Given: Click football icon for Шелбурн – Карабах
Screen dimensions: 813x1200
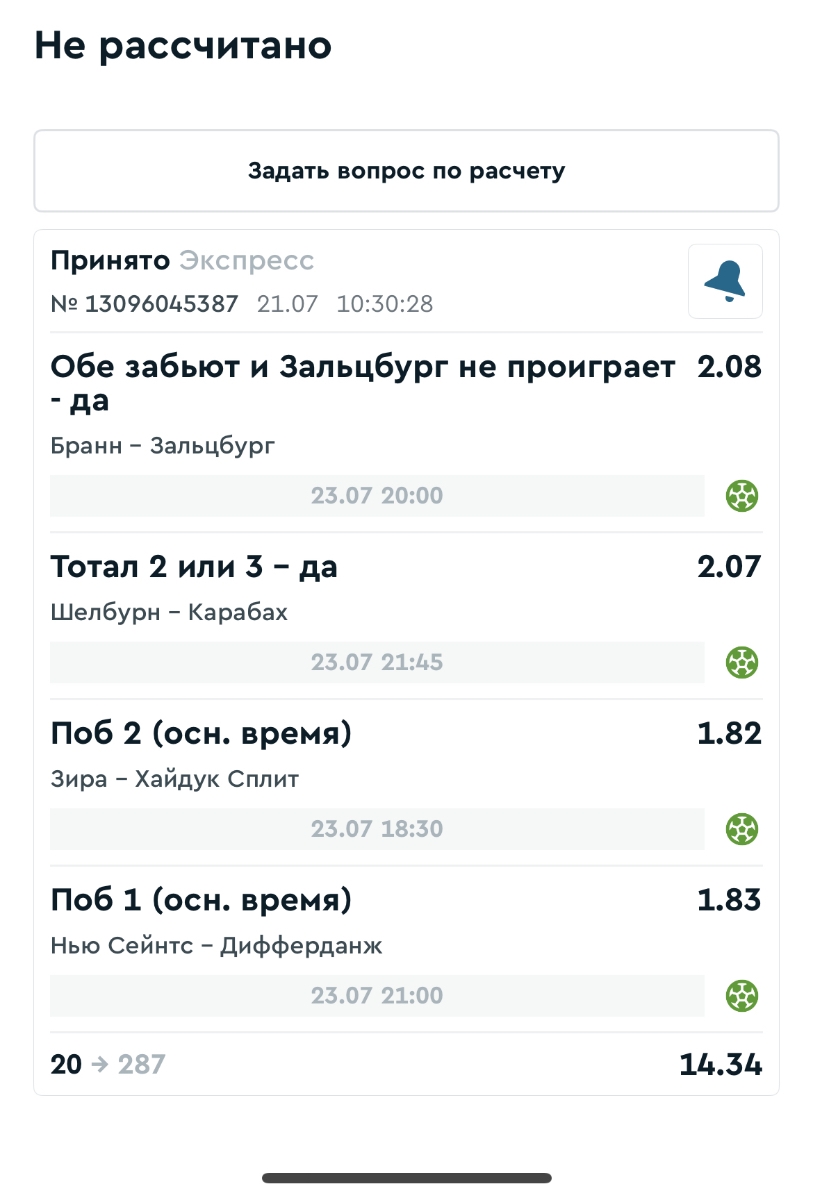Looking at the screenshot, I should tap(742, 662).
